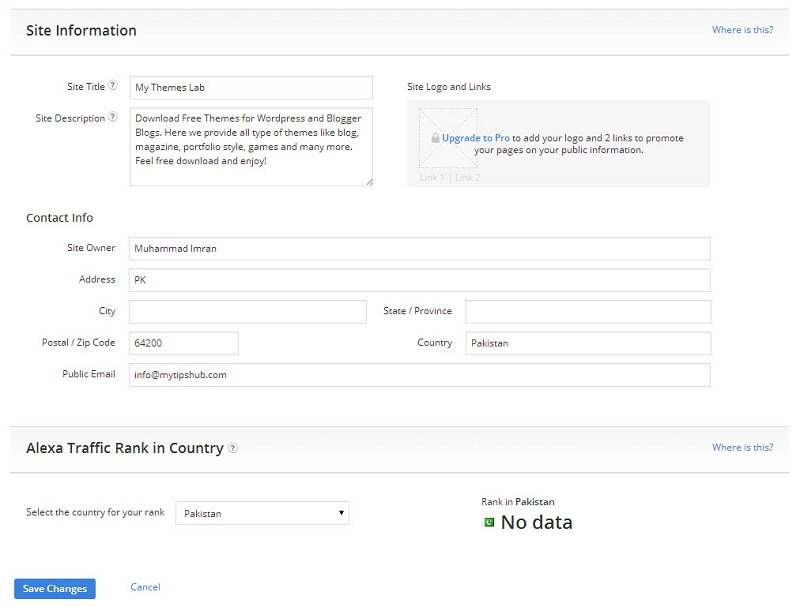The image size is (800, 607).
Task: Click the site logo placeholder image
Action: [448, 137]
